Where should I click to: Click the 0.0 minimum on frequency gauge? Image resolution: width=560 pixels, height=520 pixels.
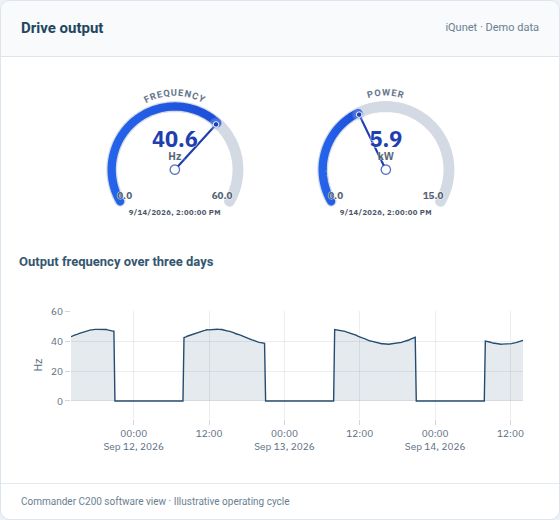(x=125, y=196)
